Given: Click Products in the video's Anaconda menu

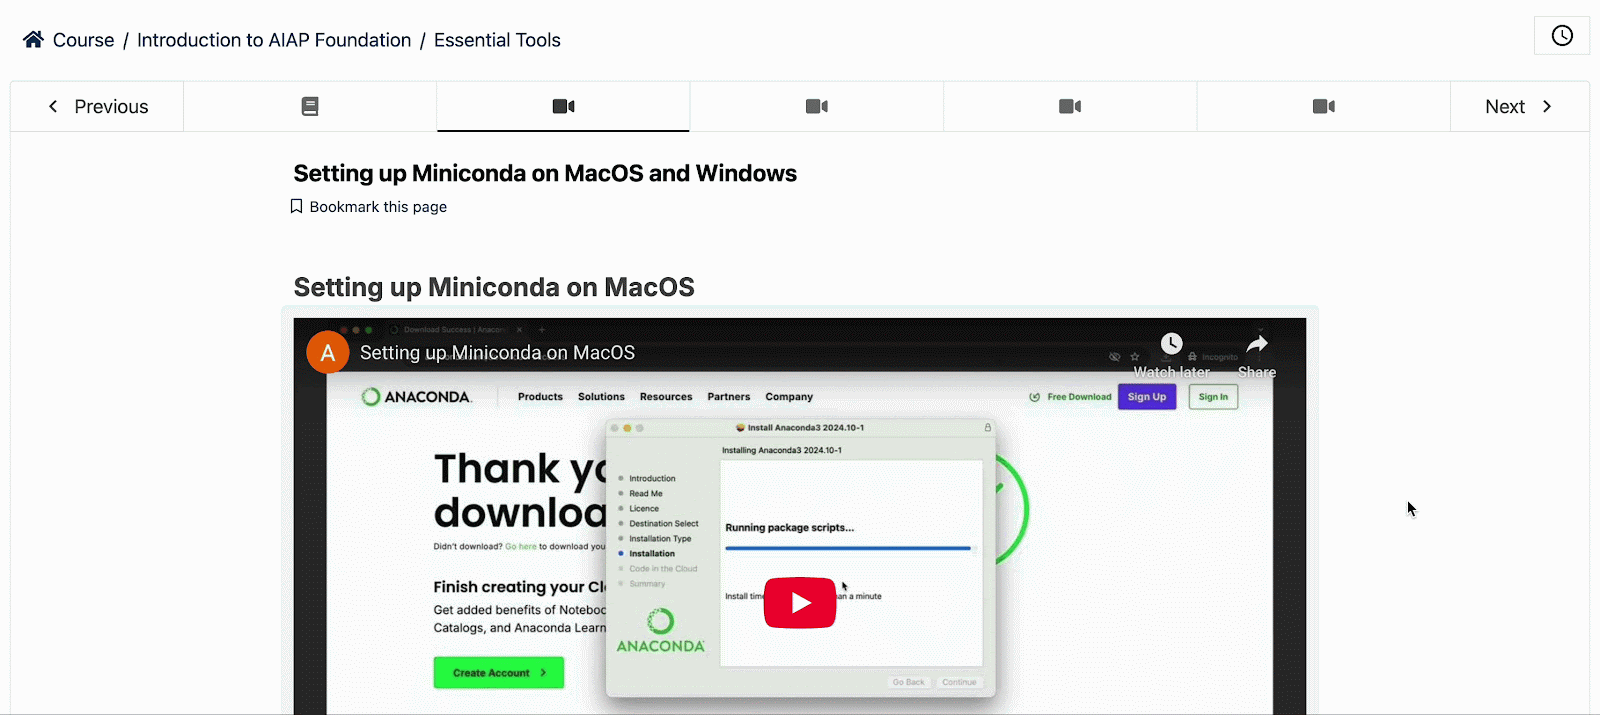Looking at the screenshot, I should click(540, 397).
